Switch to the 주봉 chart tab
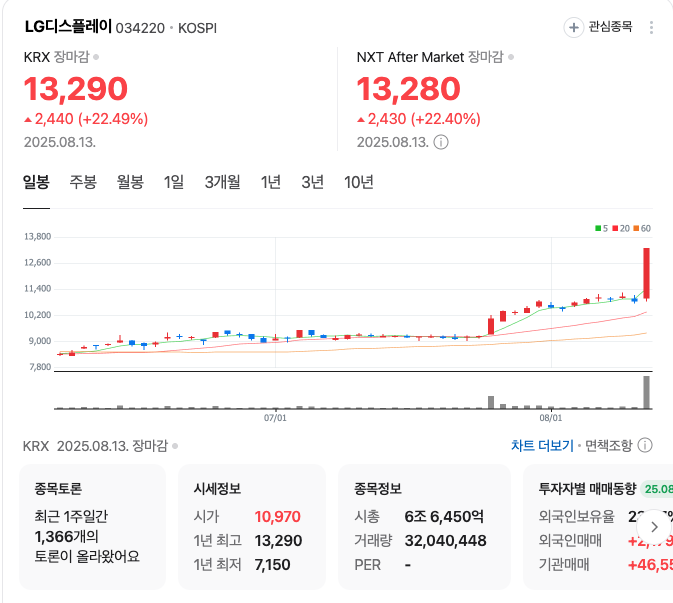Screen dimensions: 673x603 (83, 182)
